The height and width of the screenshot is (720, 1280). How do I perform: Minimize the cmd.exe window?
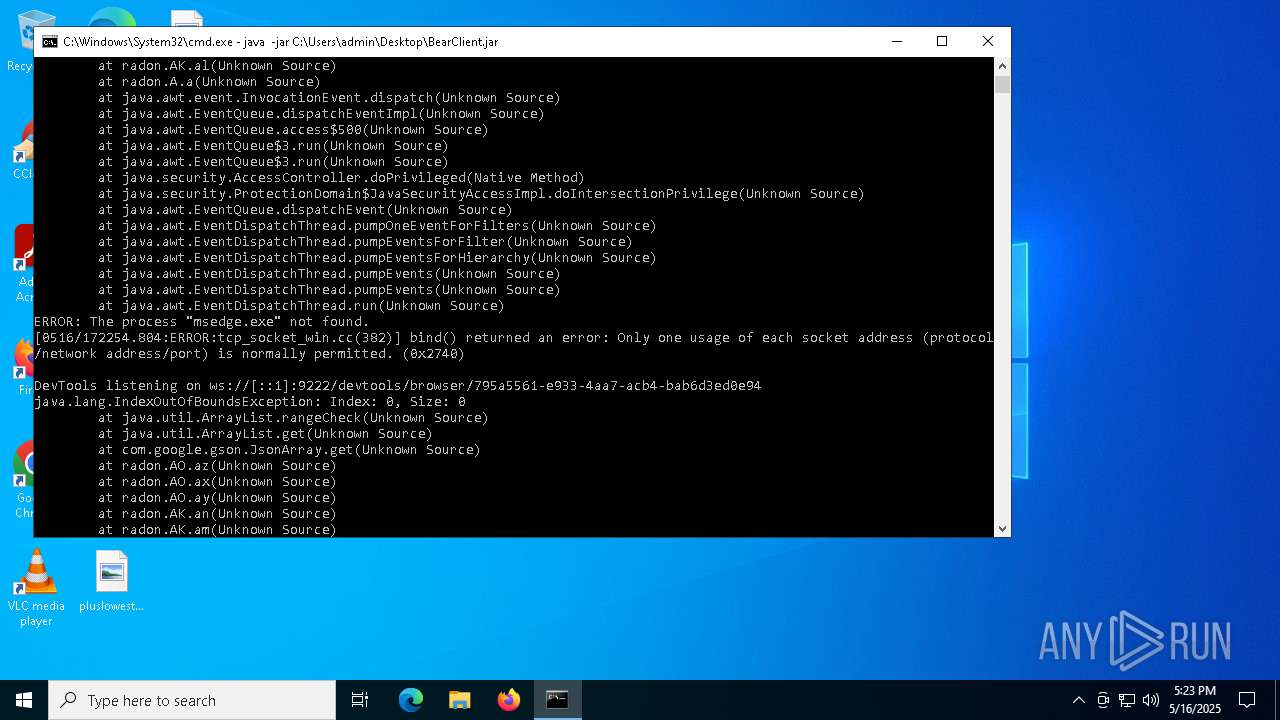pos(896,41)
